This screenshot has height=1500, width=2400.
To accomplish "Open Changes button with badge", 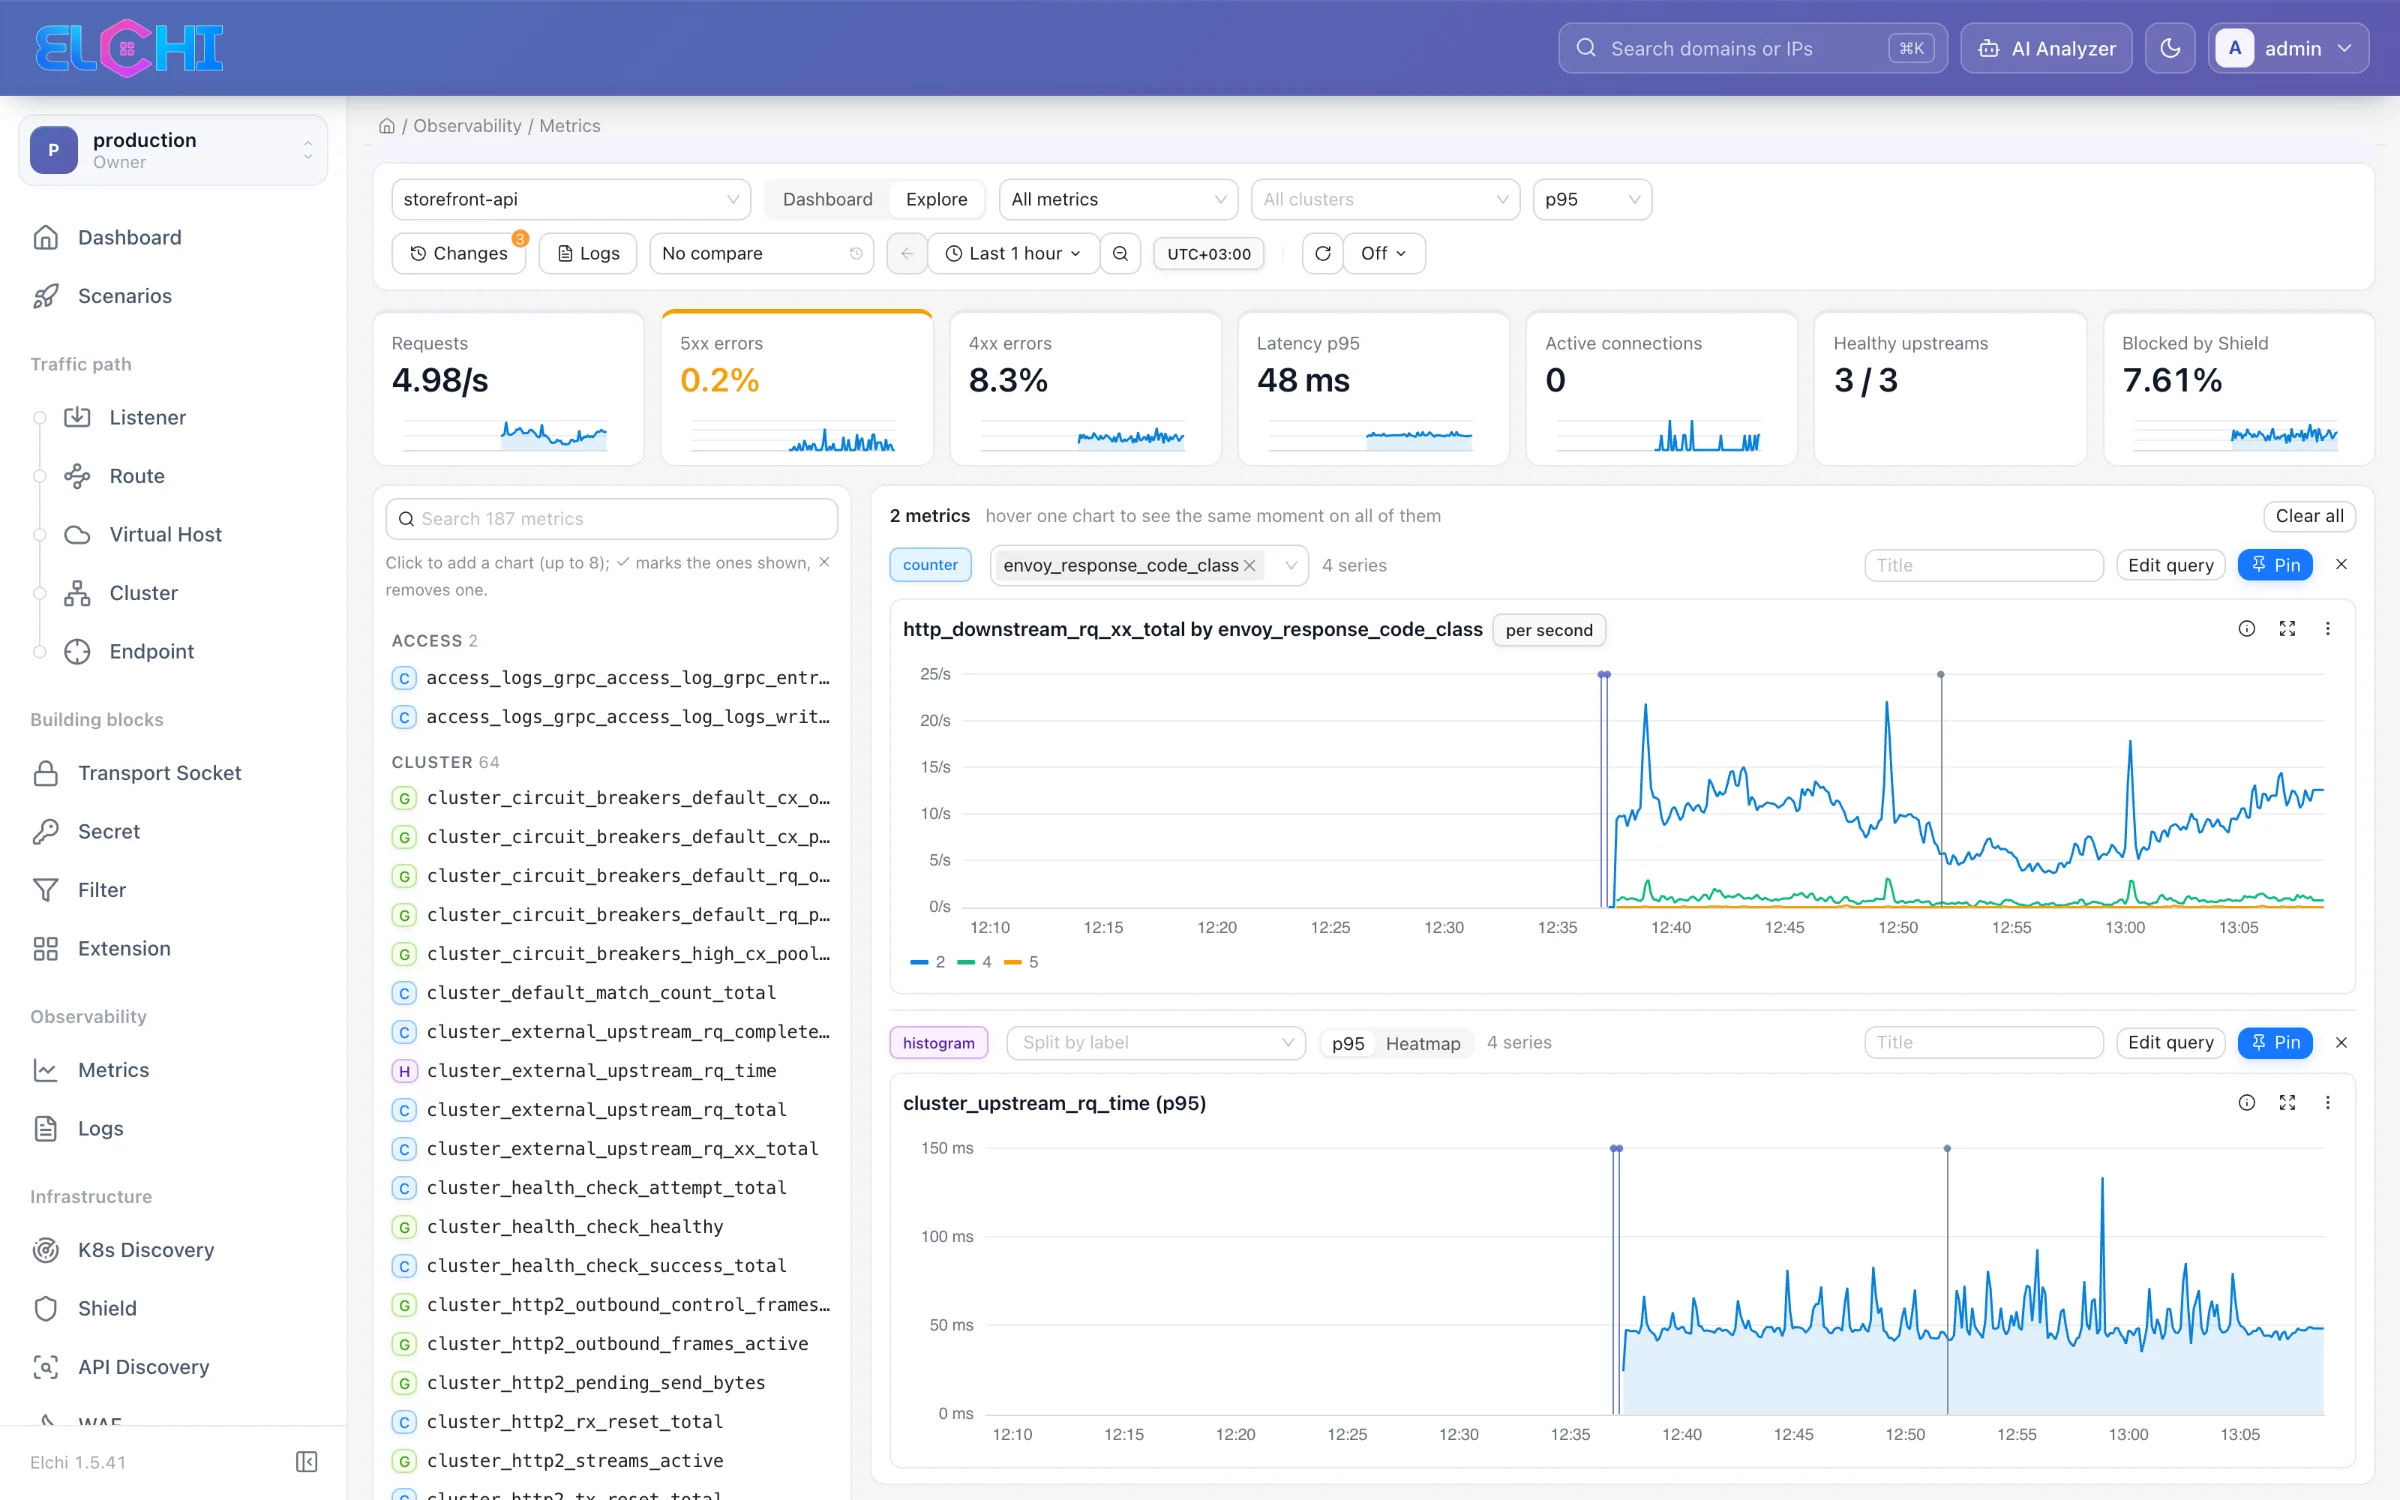I will point(459,253).
